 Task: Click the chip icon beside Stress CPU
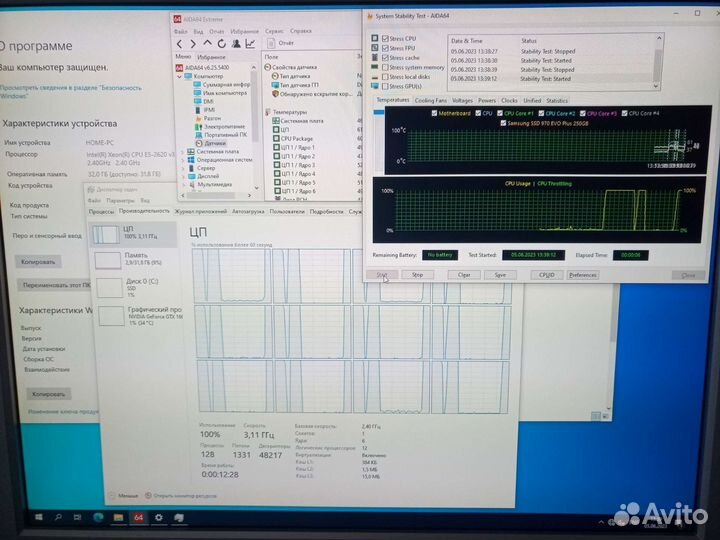(375, 38)
